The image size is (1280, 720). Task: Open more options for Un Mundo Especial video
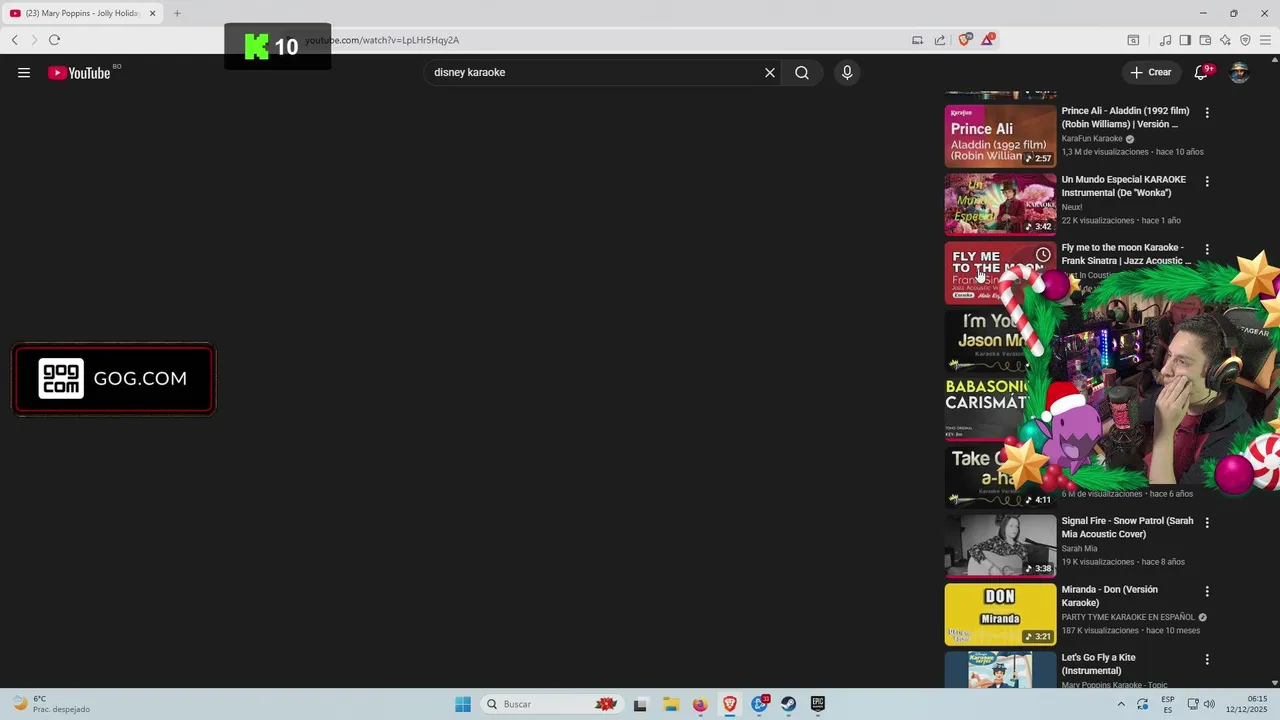(x=1207, y=182)
